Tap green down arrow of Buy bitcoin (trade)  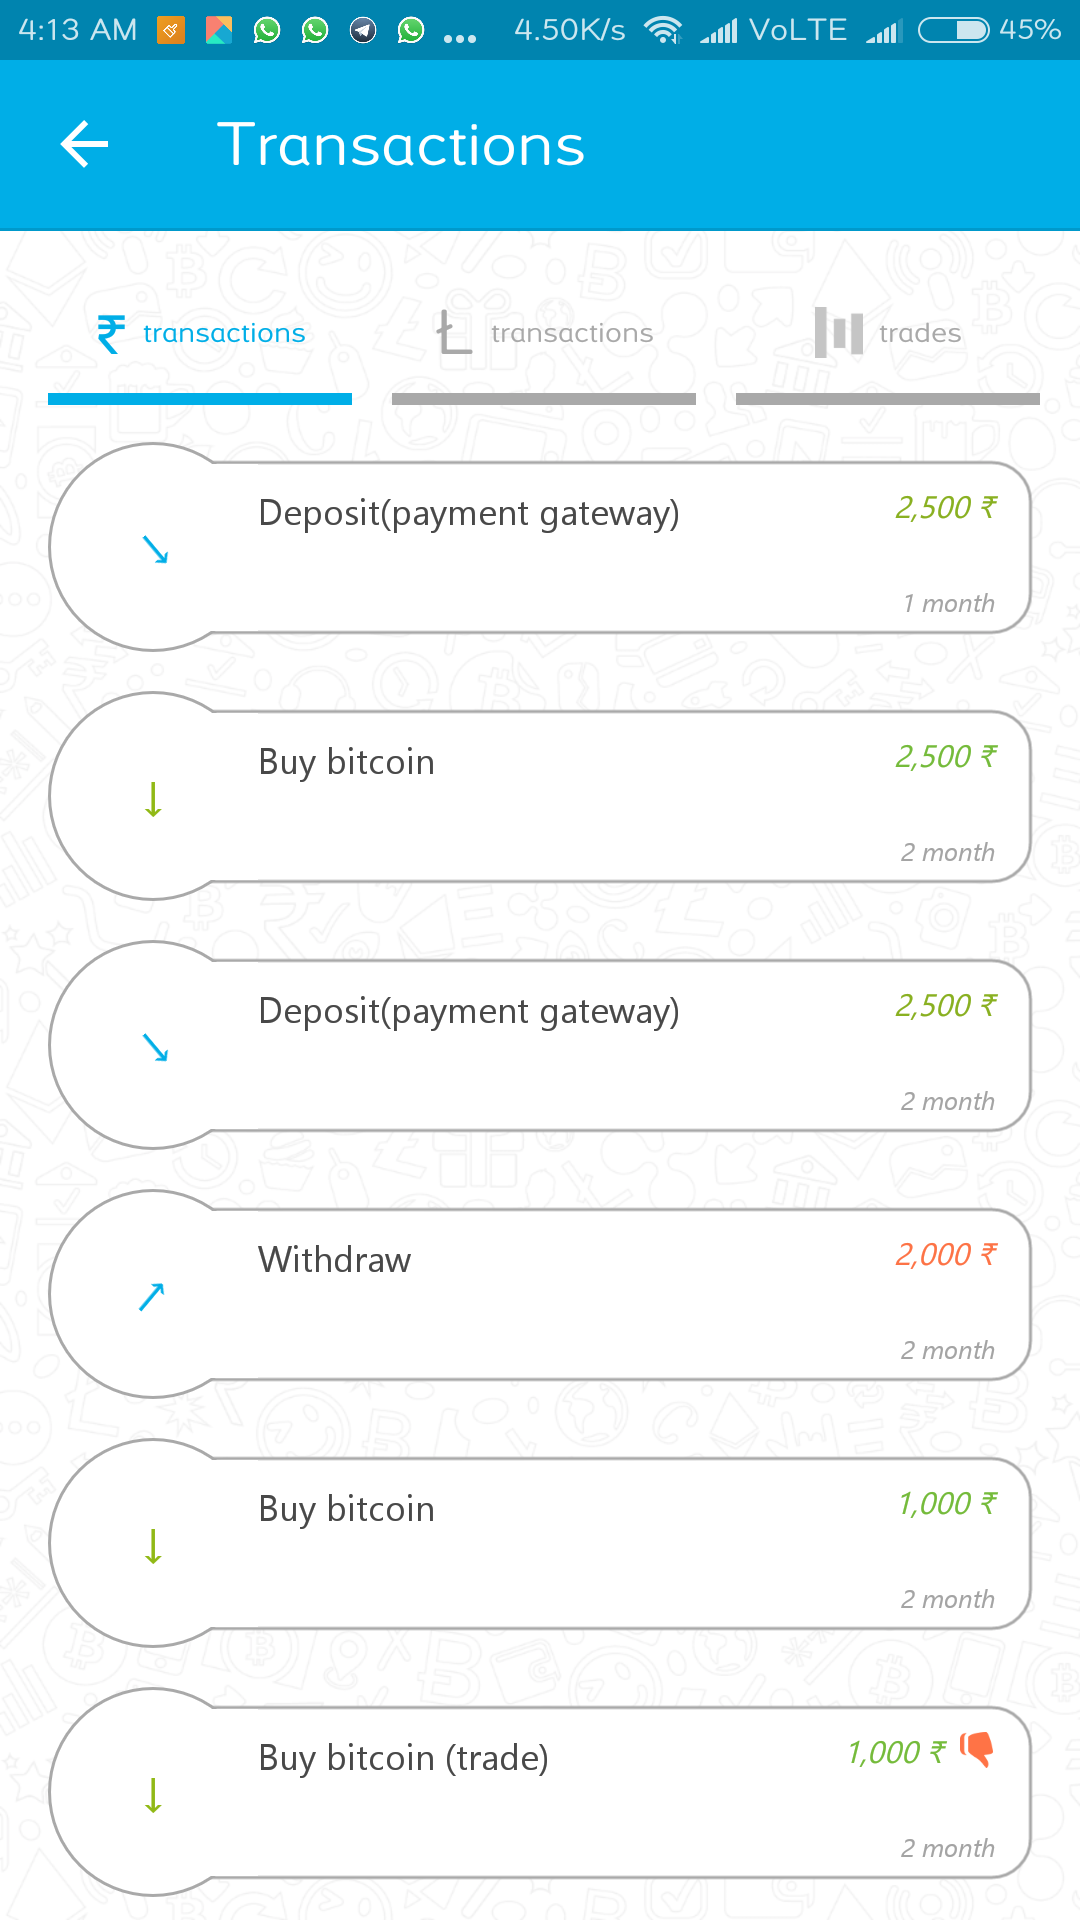point(153,1794)
